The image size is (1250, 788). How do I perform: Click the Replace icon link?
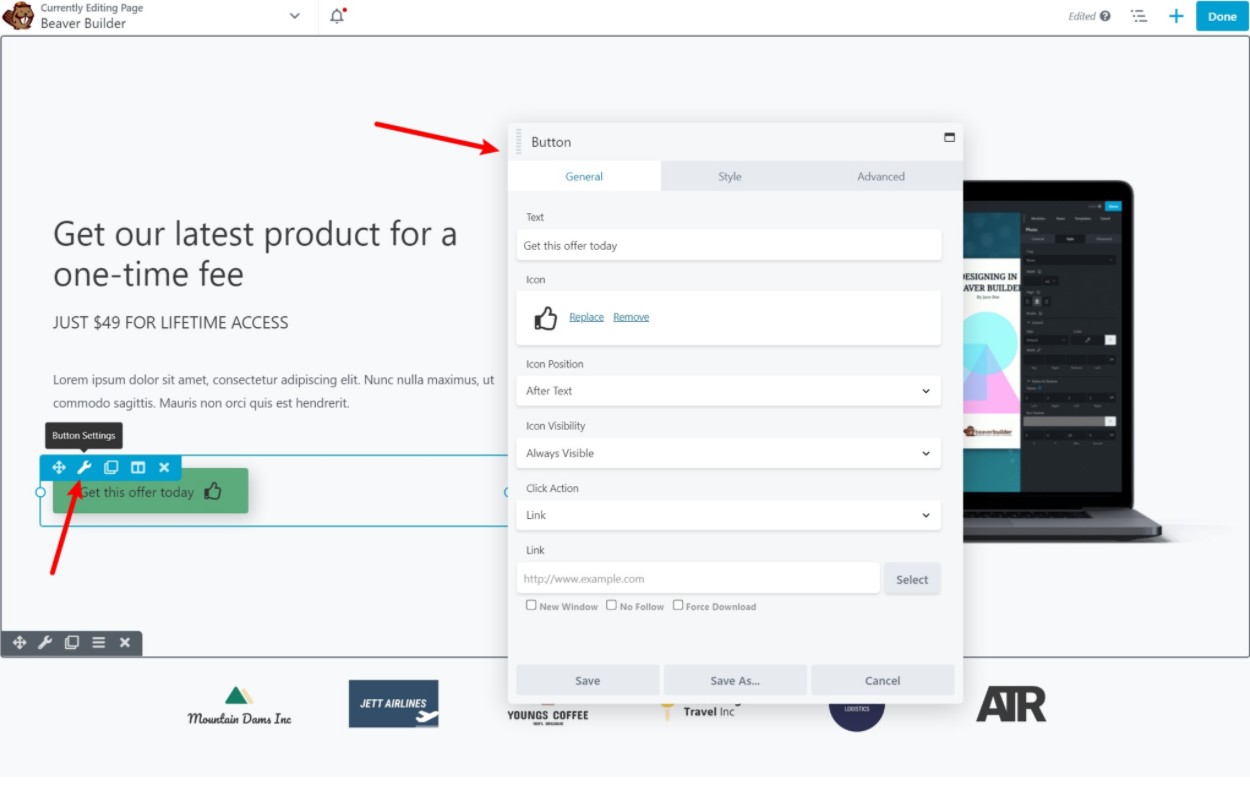pyautogui.click(x=587, y=317)
